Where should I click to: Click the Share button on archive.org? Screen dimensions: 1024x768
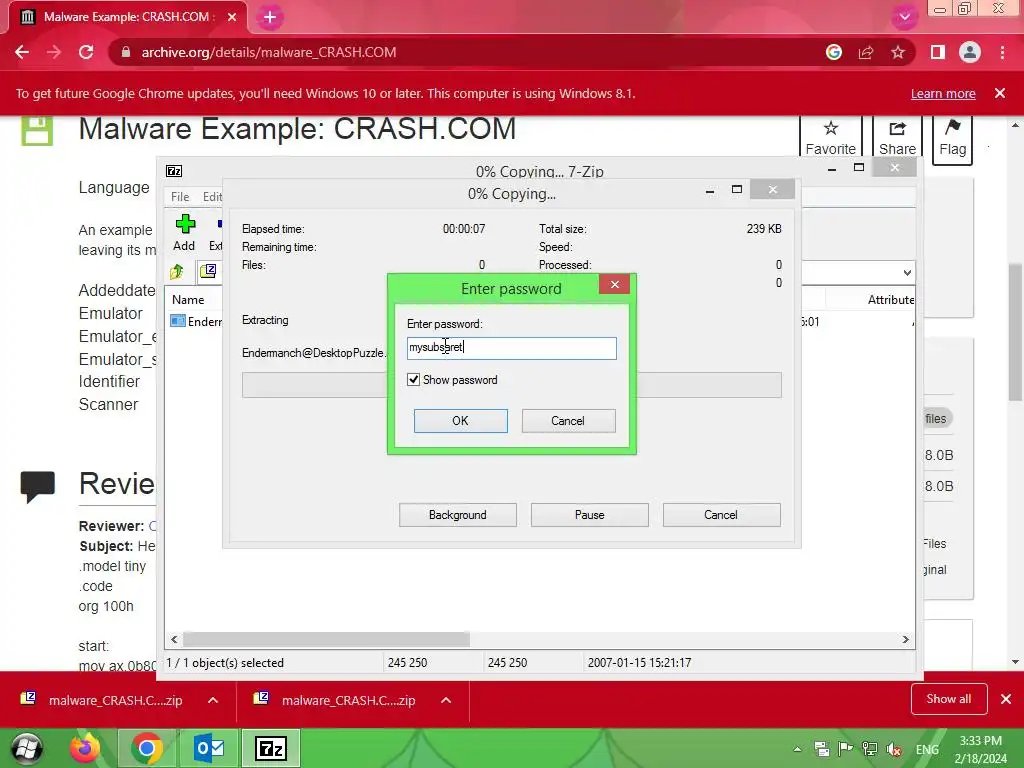pyautogui.click(x=897, y=138)
